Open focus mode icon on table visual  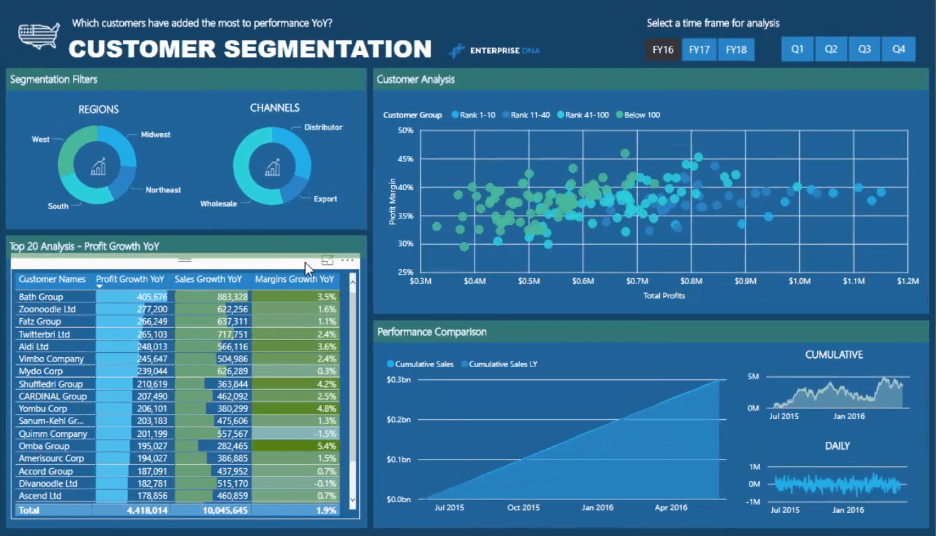(327, 260)
